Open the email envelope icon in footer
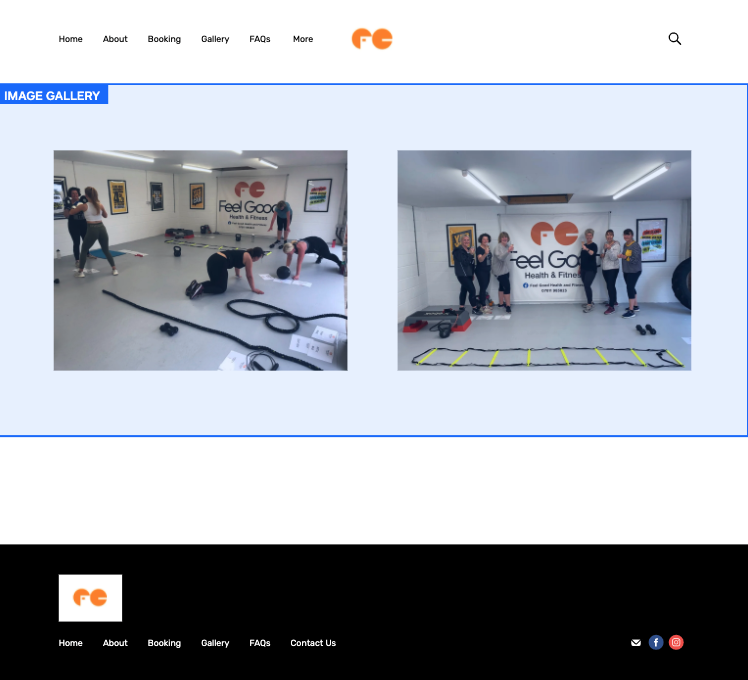Image resolution: width=748 pixels, height=680 pixels. (636, 643)
